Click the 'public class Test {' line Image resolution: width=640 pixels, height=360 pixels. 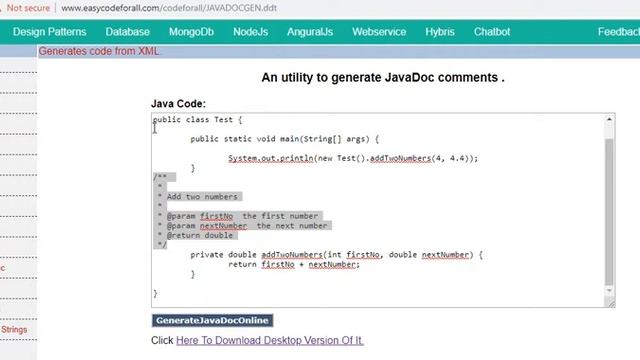coord(198,120)
